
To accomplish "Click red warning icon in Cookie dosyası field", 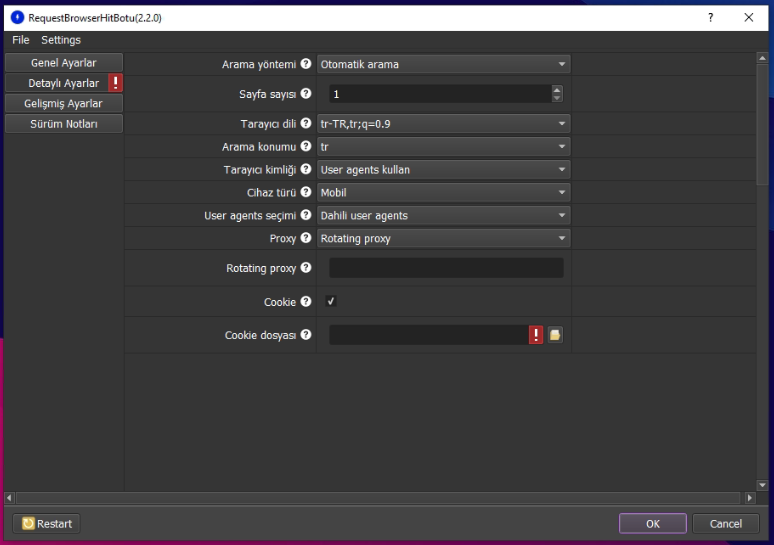I will click(536, 335).
